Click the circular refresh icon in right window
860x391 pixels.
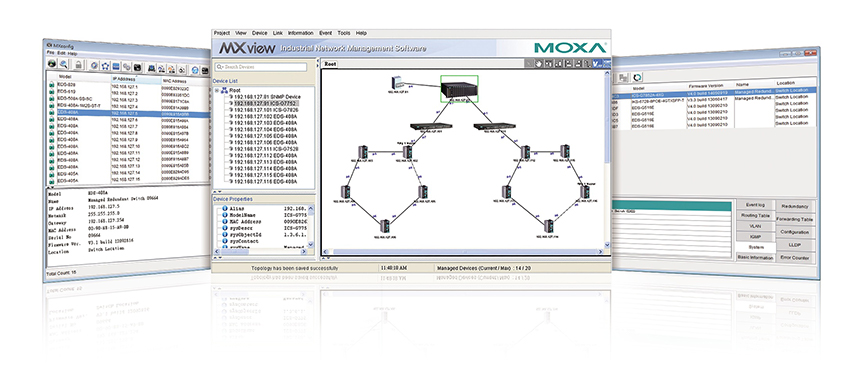[x=637, y=78]
